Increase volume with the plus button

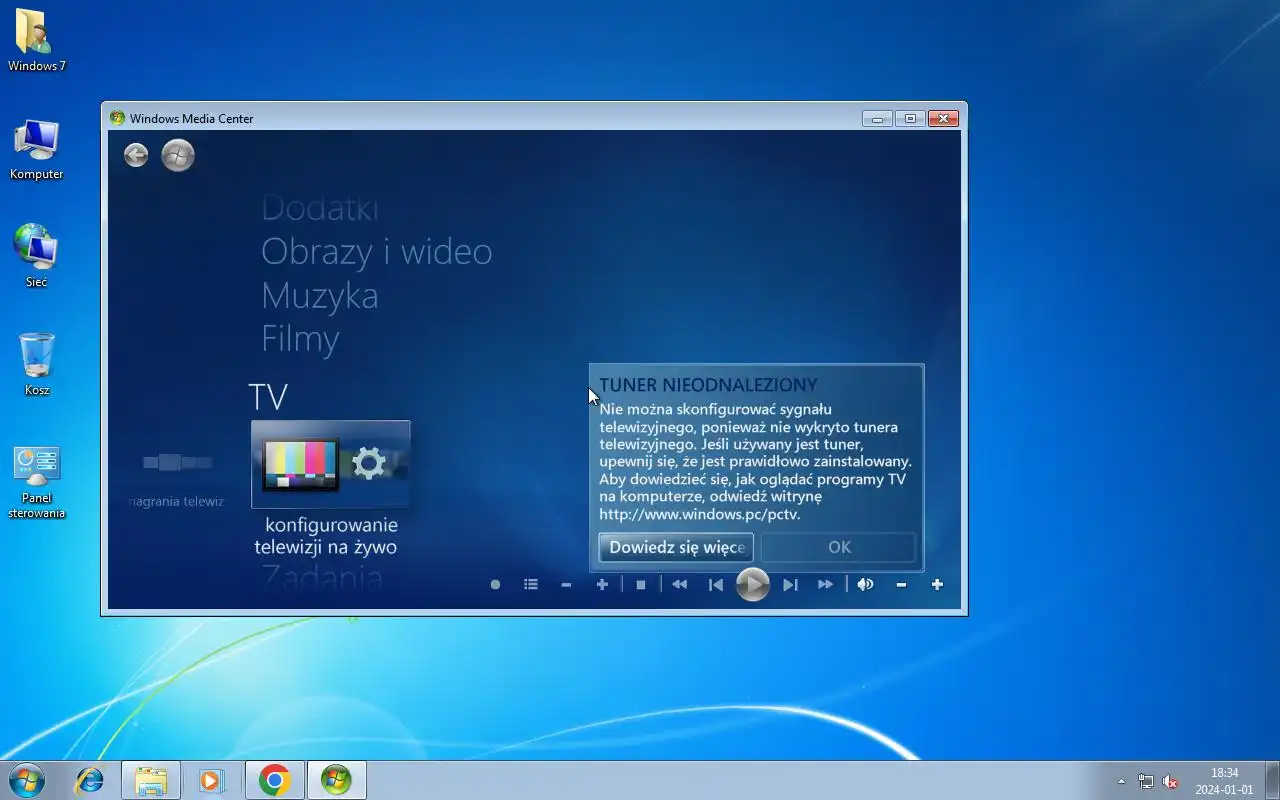[937, 585]
